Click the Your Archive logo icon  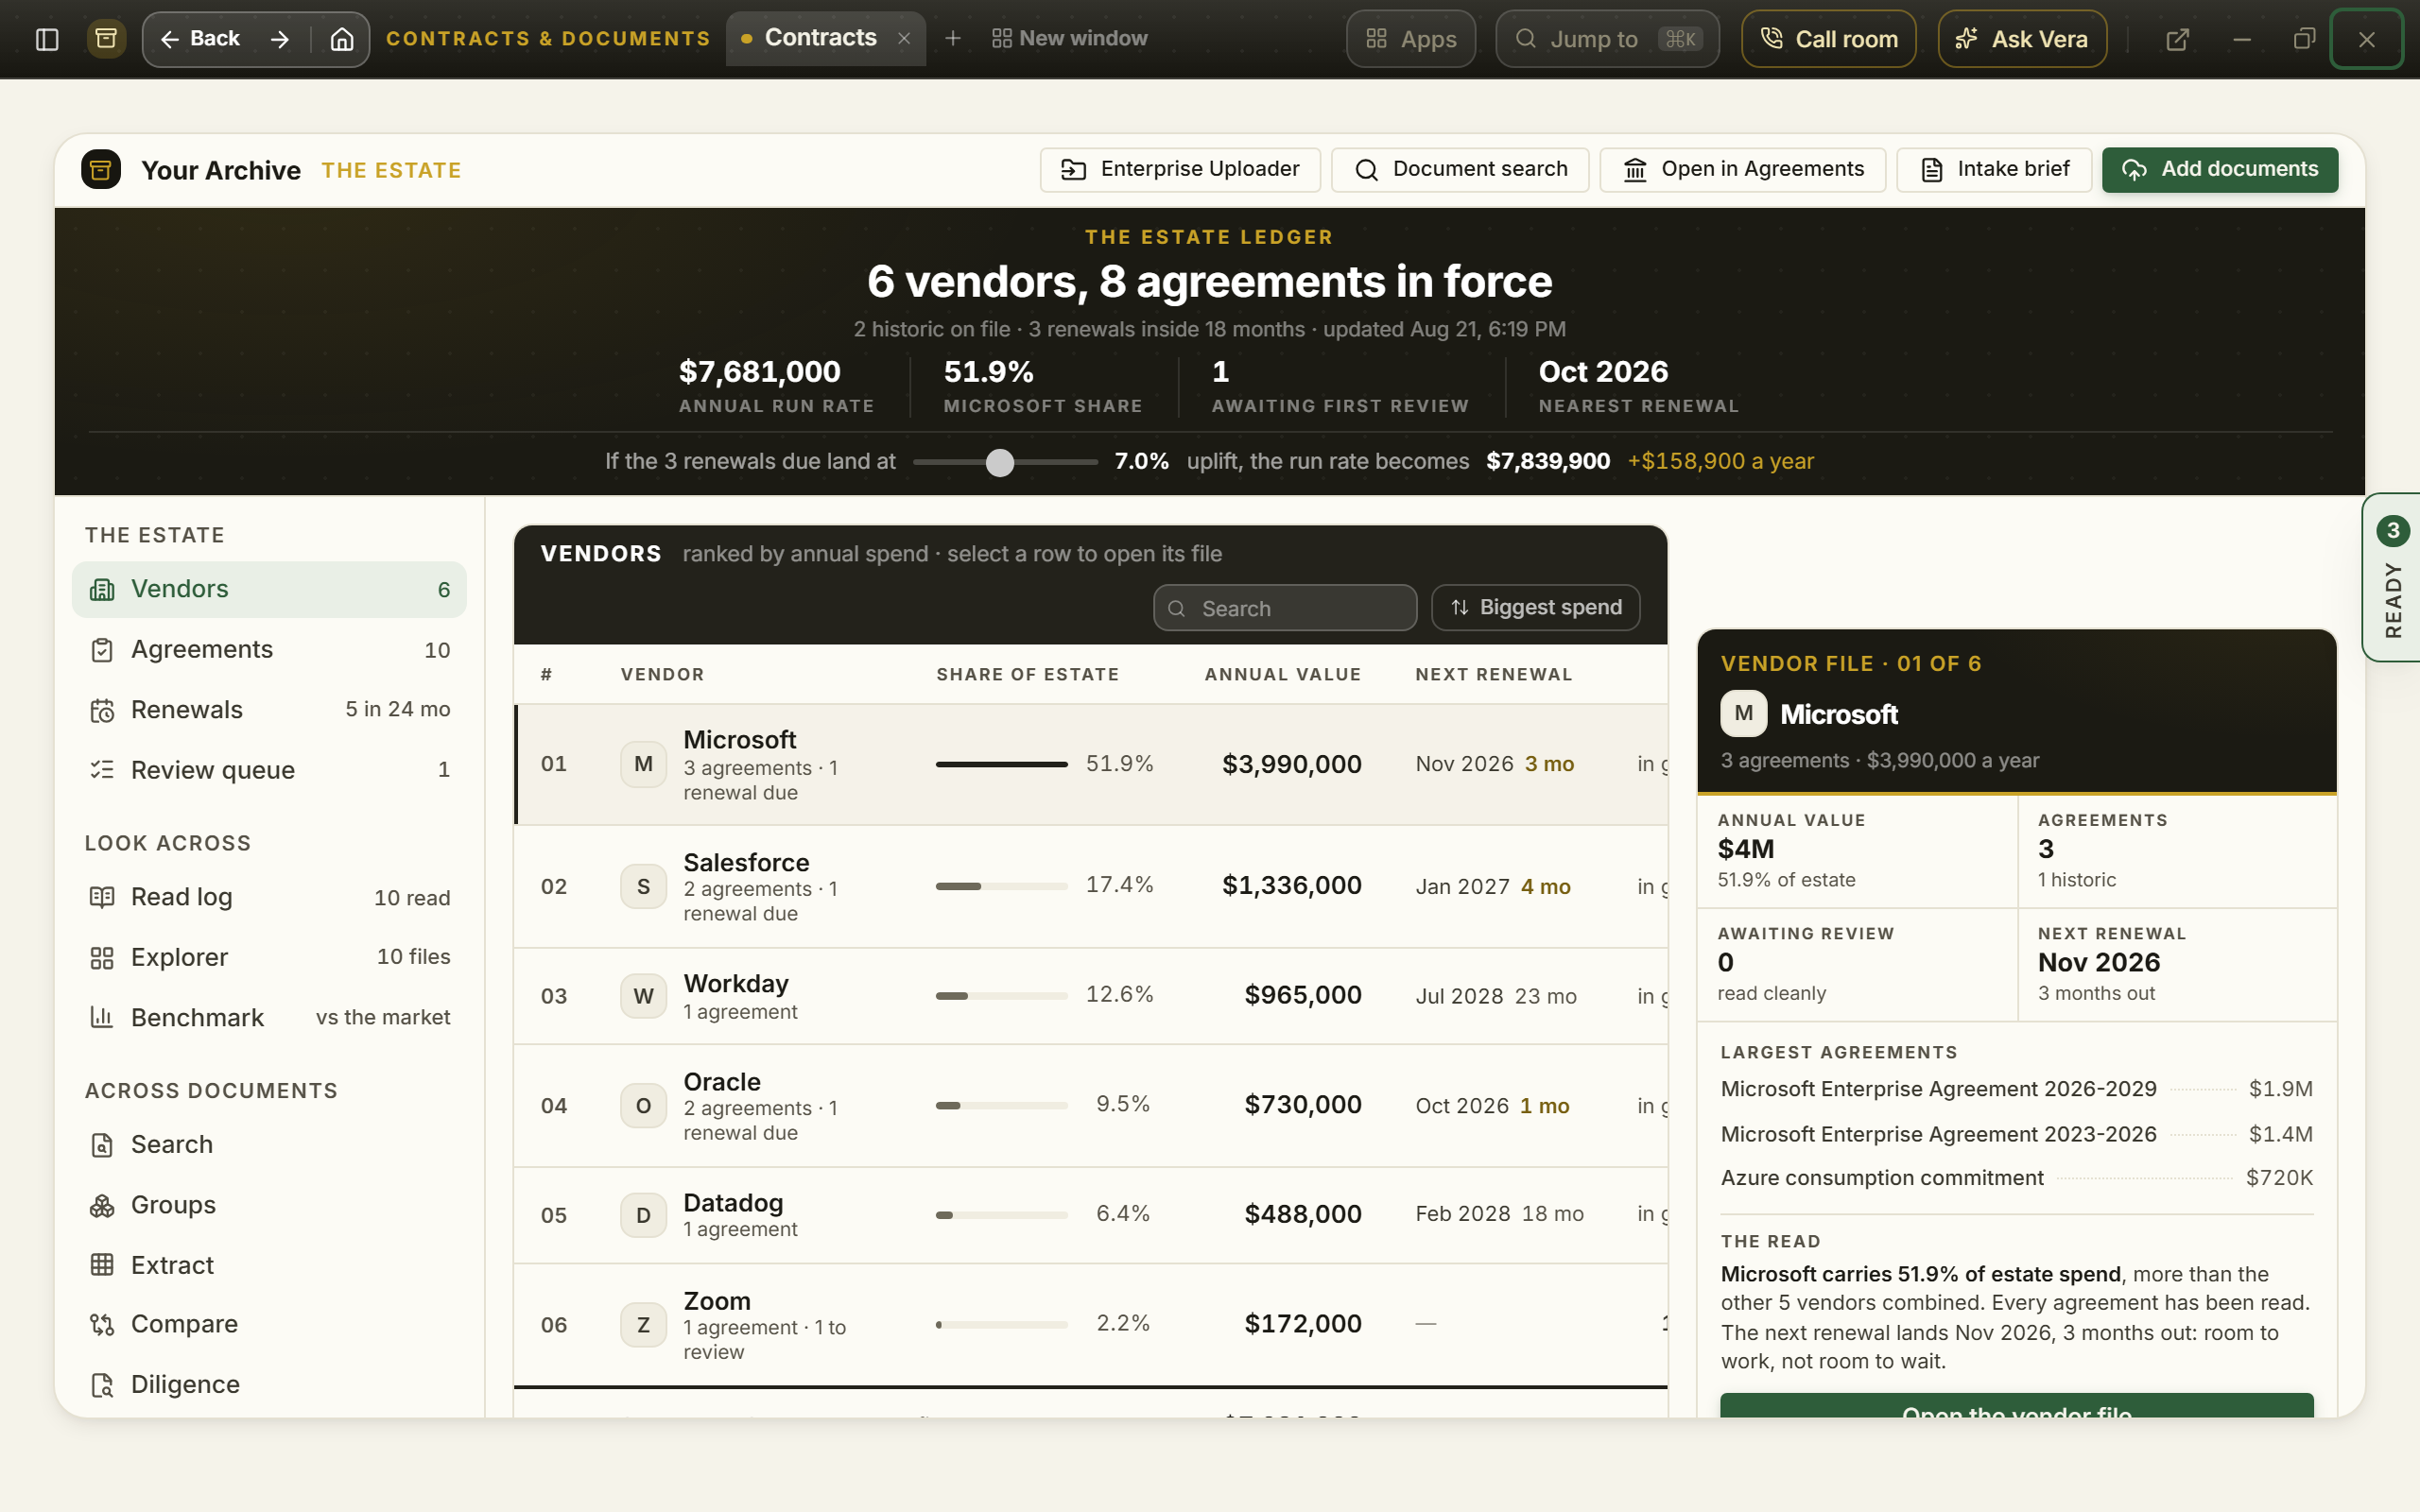[x=101, y=170]
